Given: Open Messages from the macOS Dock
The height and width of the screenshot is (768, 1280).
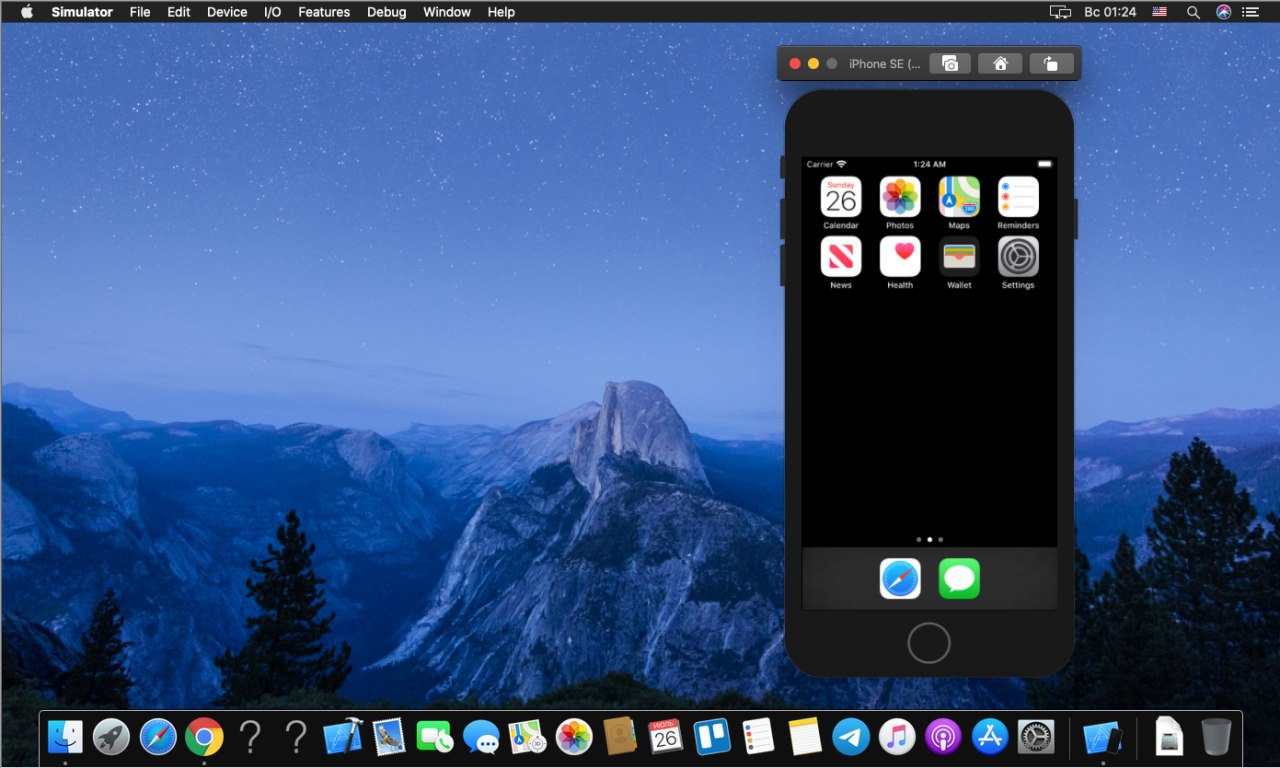Looking at the screenshot, I should coord(482,738).
